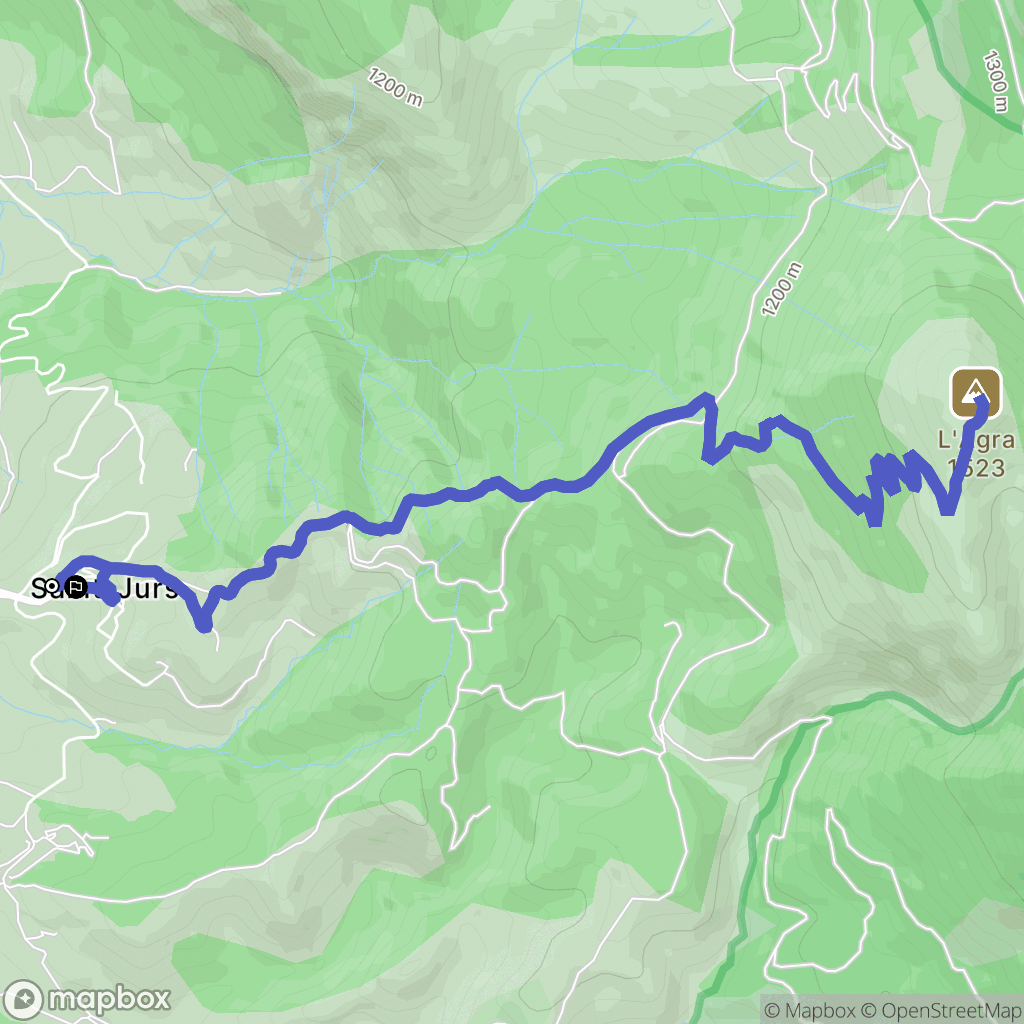Viewport: 1024px width, 1024px height.
Task: Click the L'Agra summit name label
Action: (x=976, y=440)
